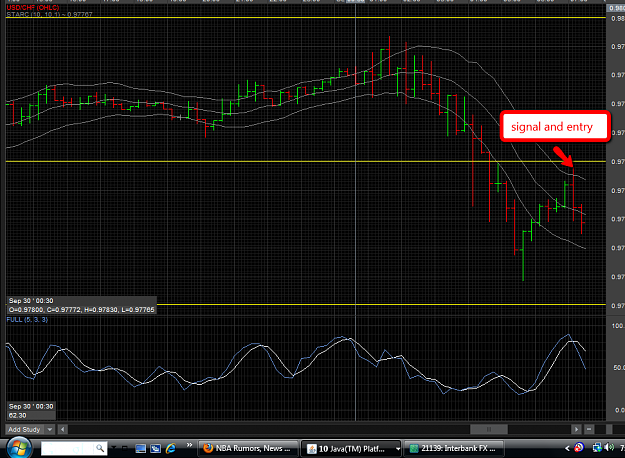
Task: Click the Switch between windows quick launch icon
Action: (155, 448)
